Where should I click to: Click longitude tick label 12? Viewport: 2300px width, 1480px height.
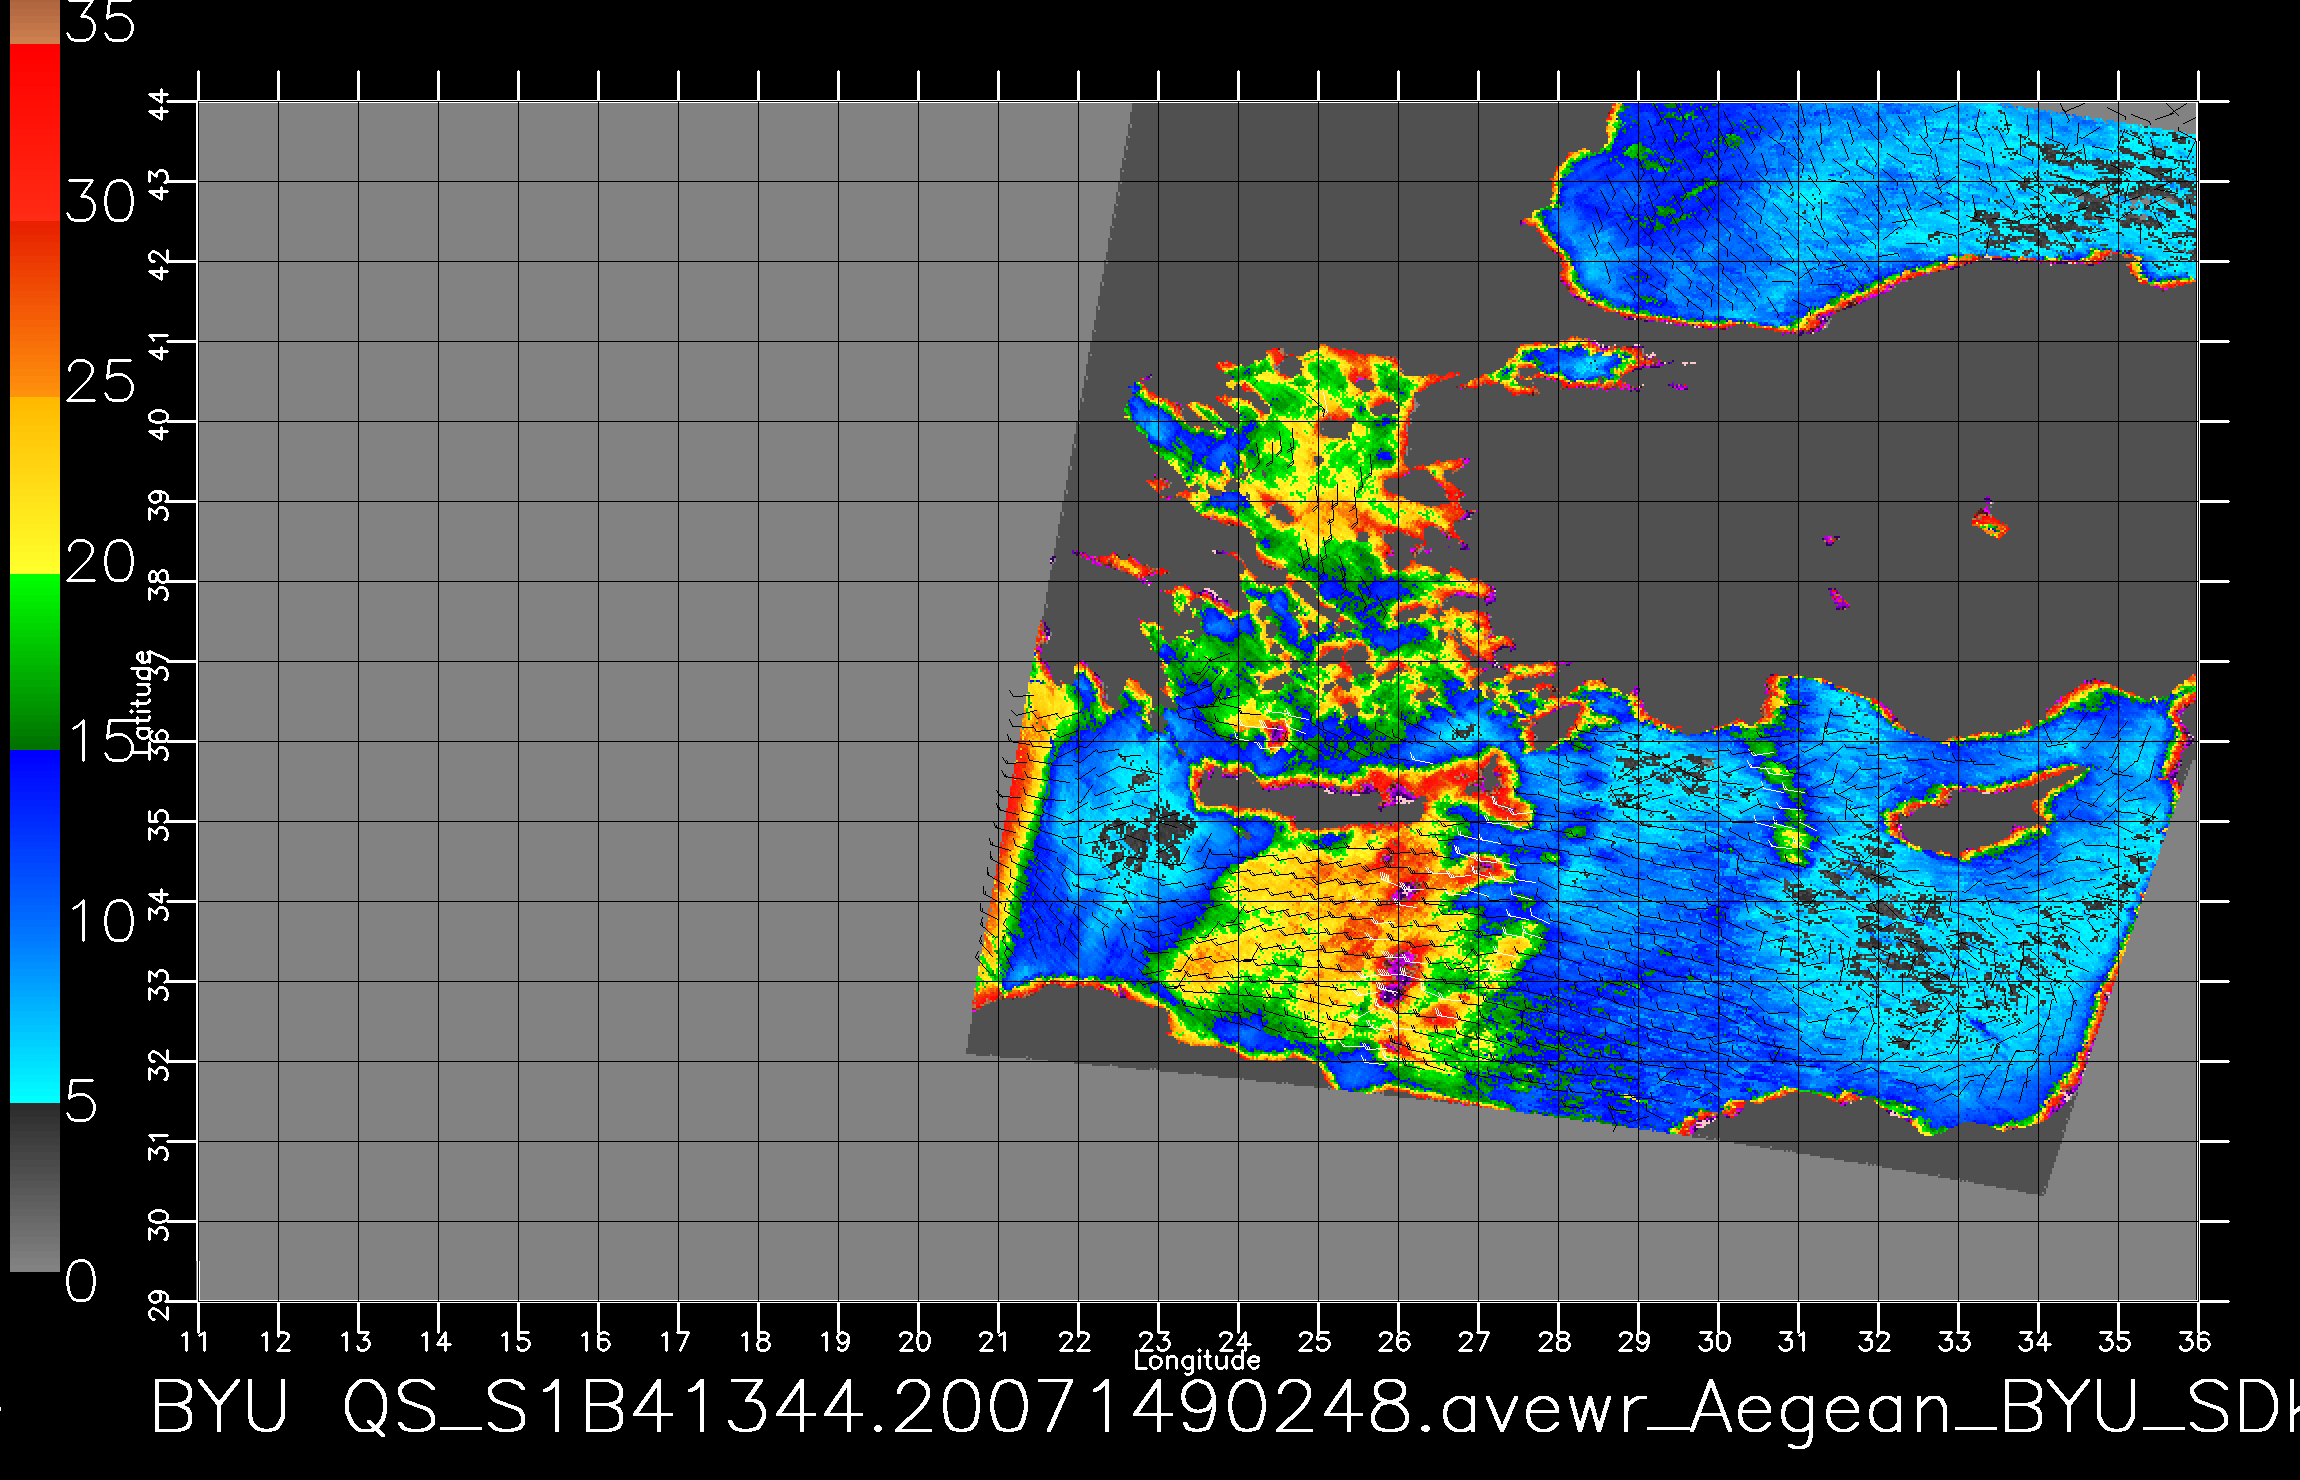click(x=276, y=1341)
